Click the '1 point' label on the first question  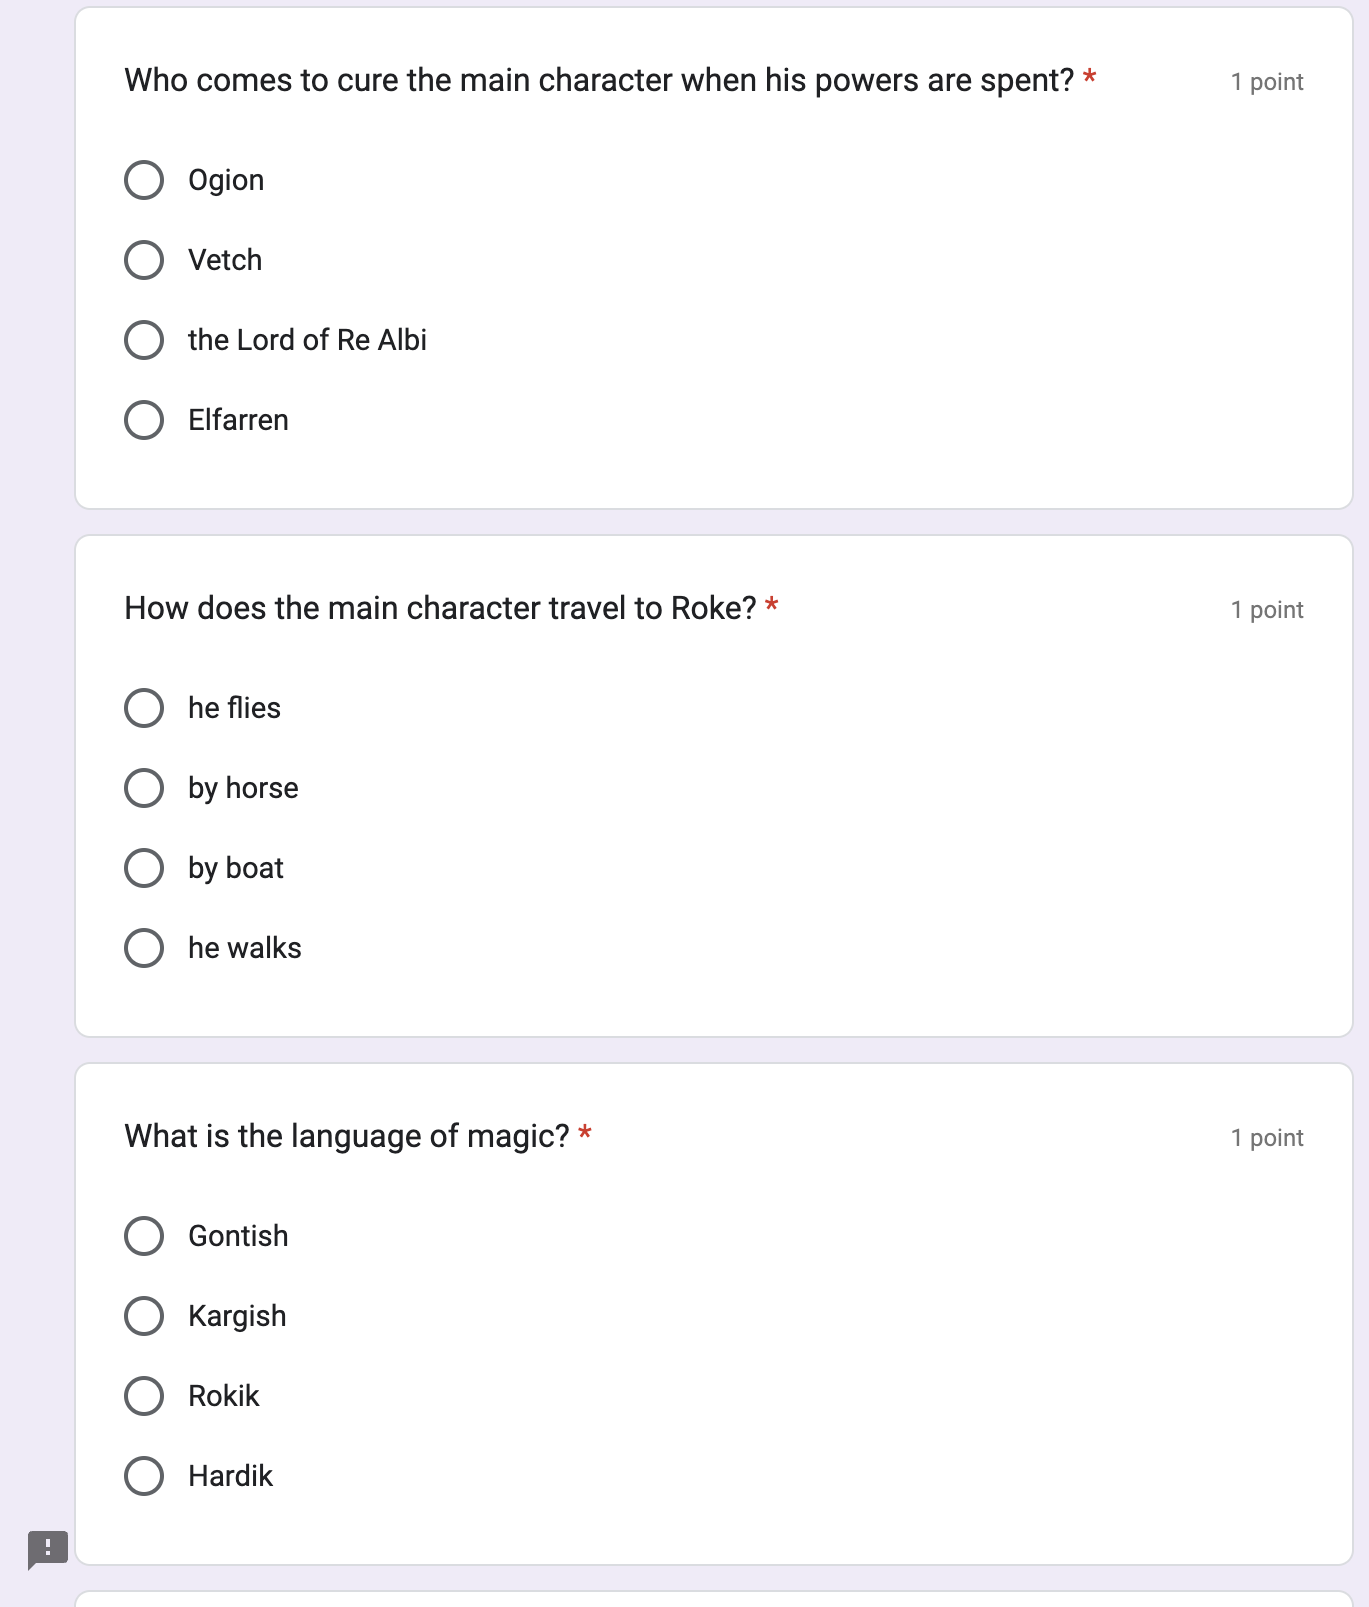(1266, 82)
